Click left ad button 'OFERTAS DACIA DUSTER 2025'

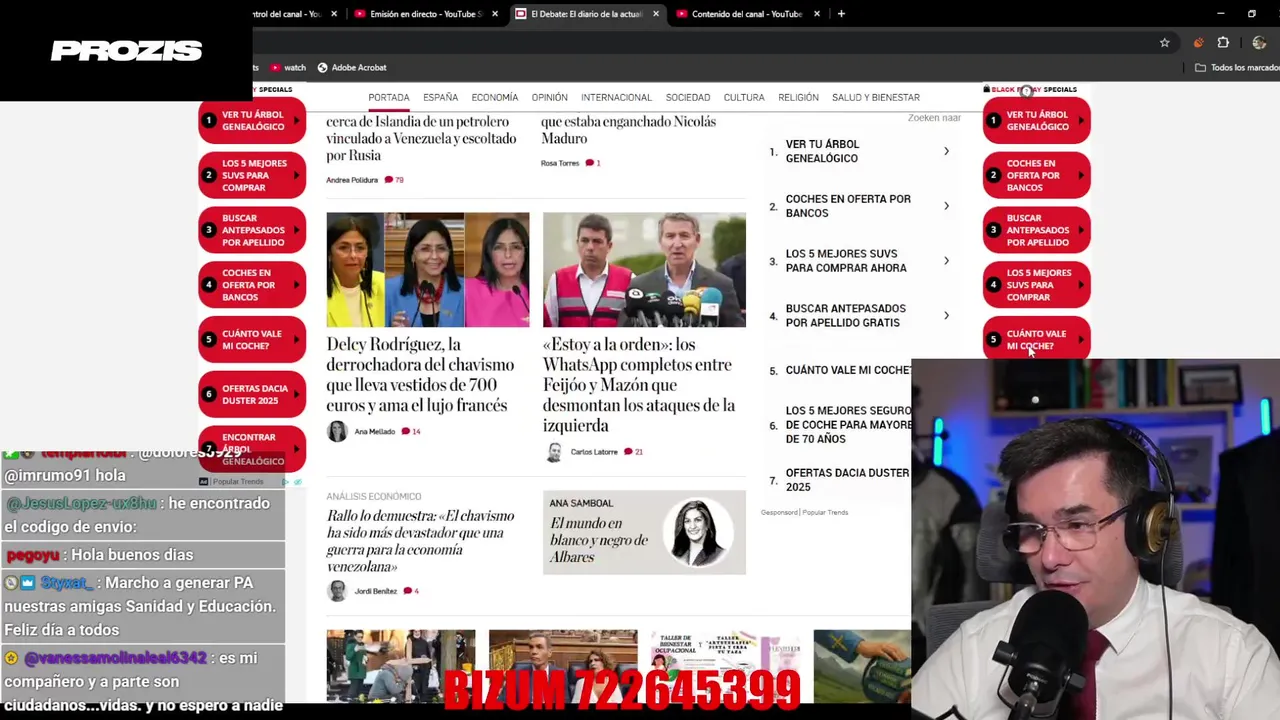tap(252, 394)
